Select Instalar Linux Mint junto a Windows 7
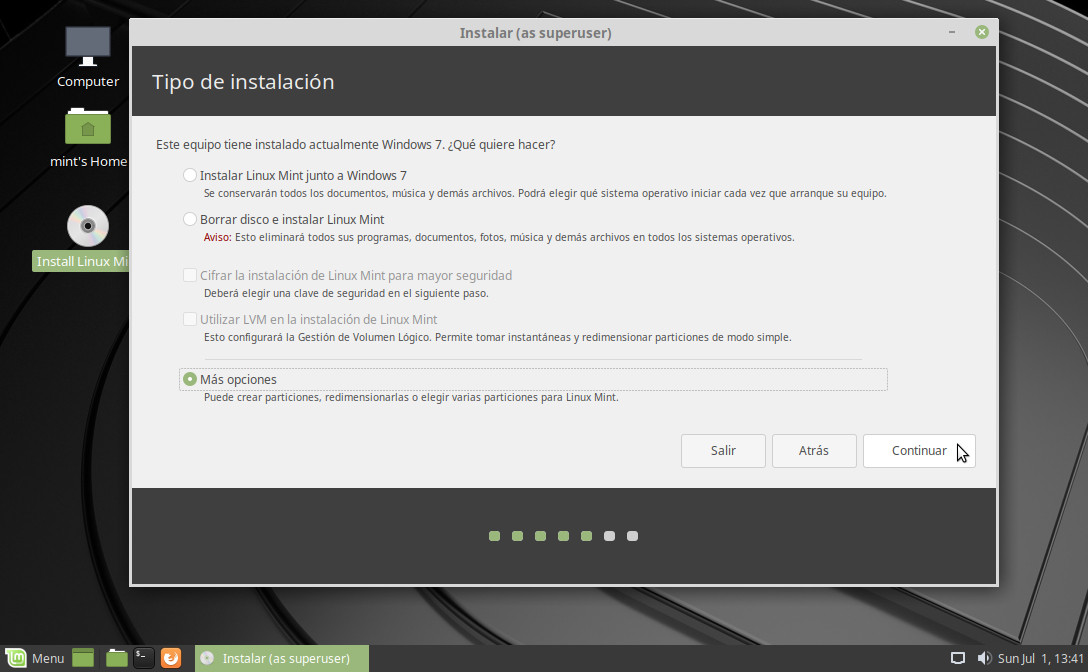 (190, 175)
